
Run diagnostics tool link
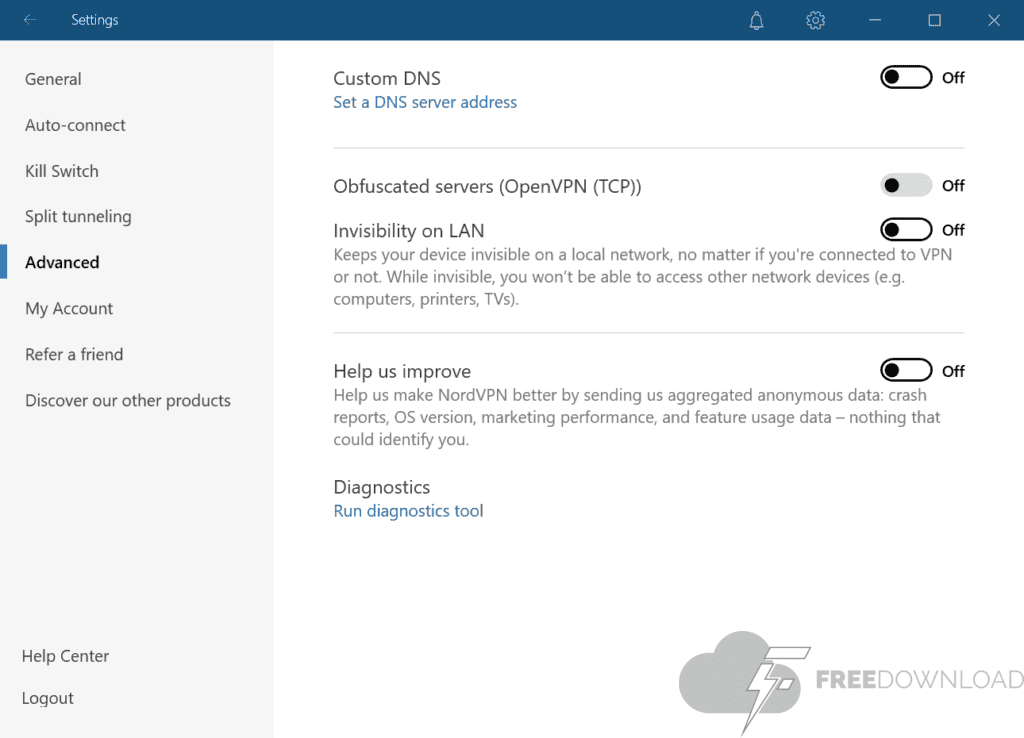point(408,511)
